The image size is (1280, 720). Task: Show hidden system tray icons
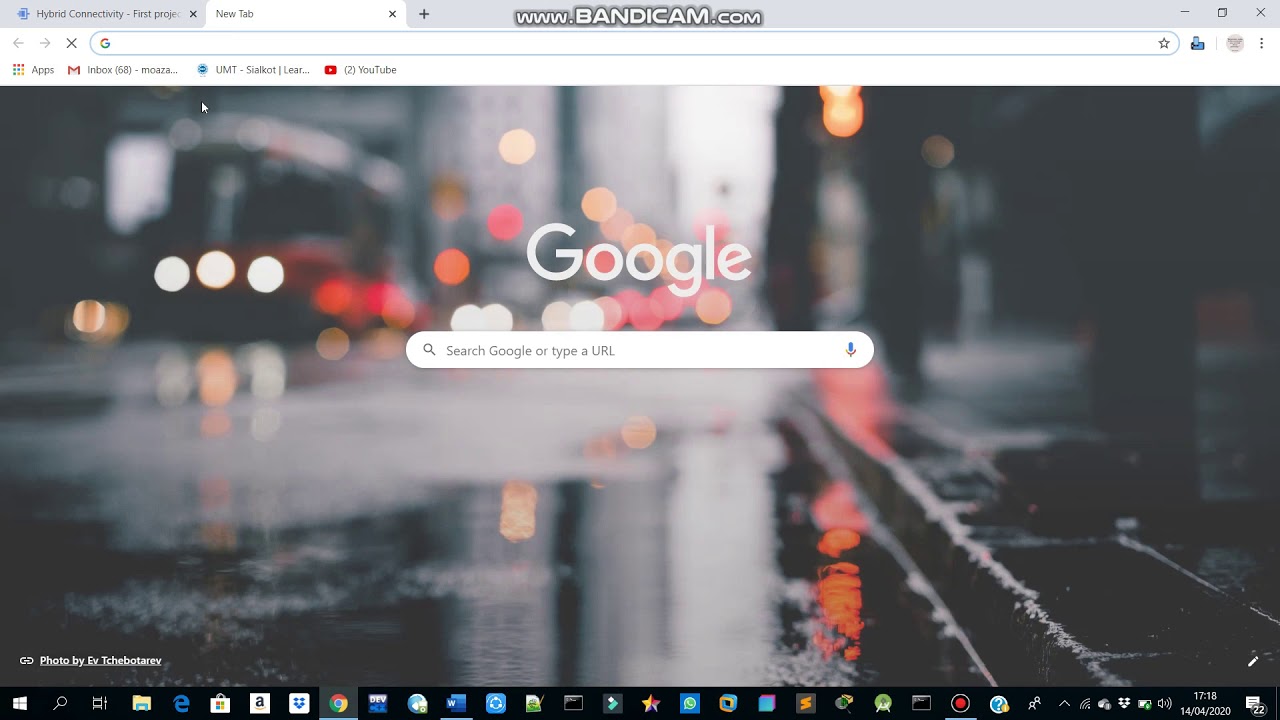point(1064,703)
